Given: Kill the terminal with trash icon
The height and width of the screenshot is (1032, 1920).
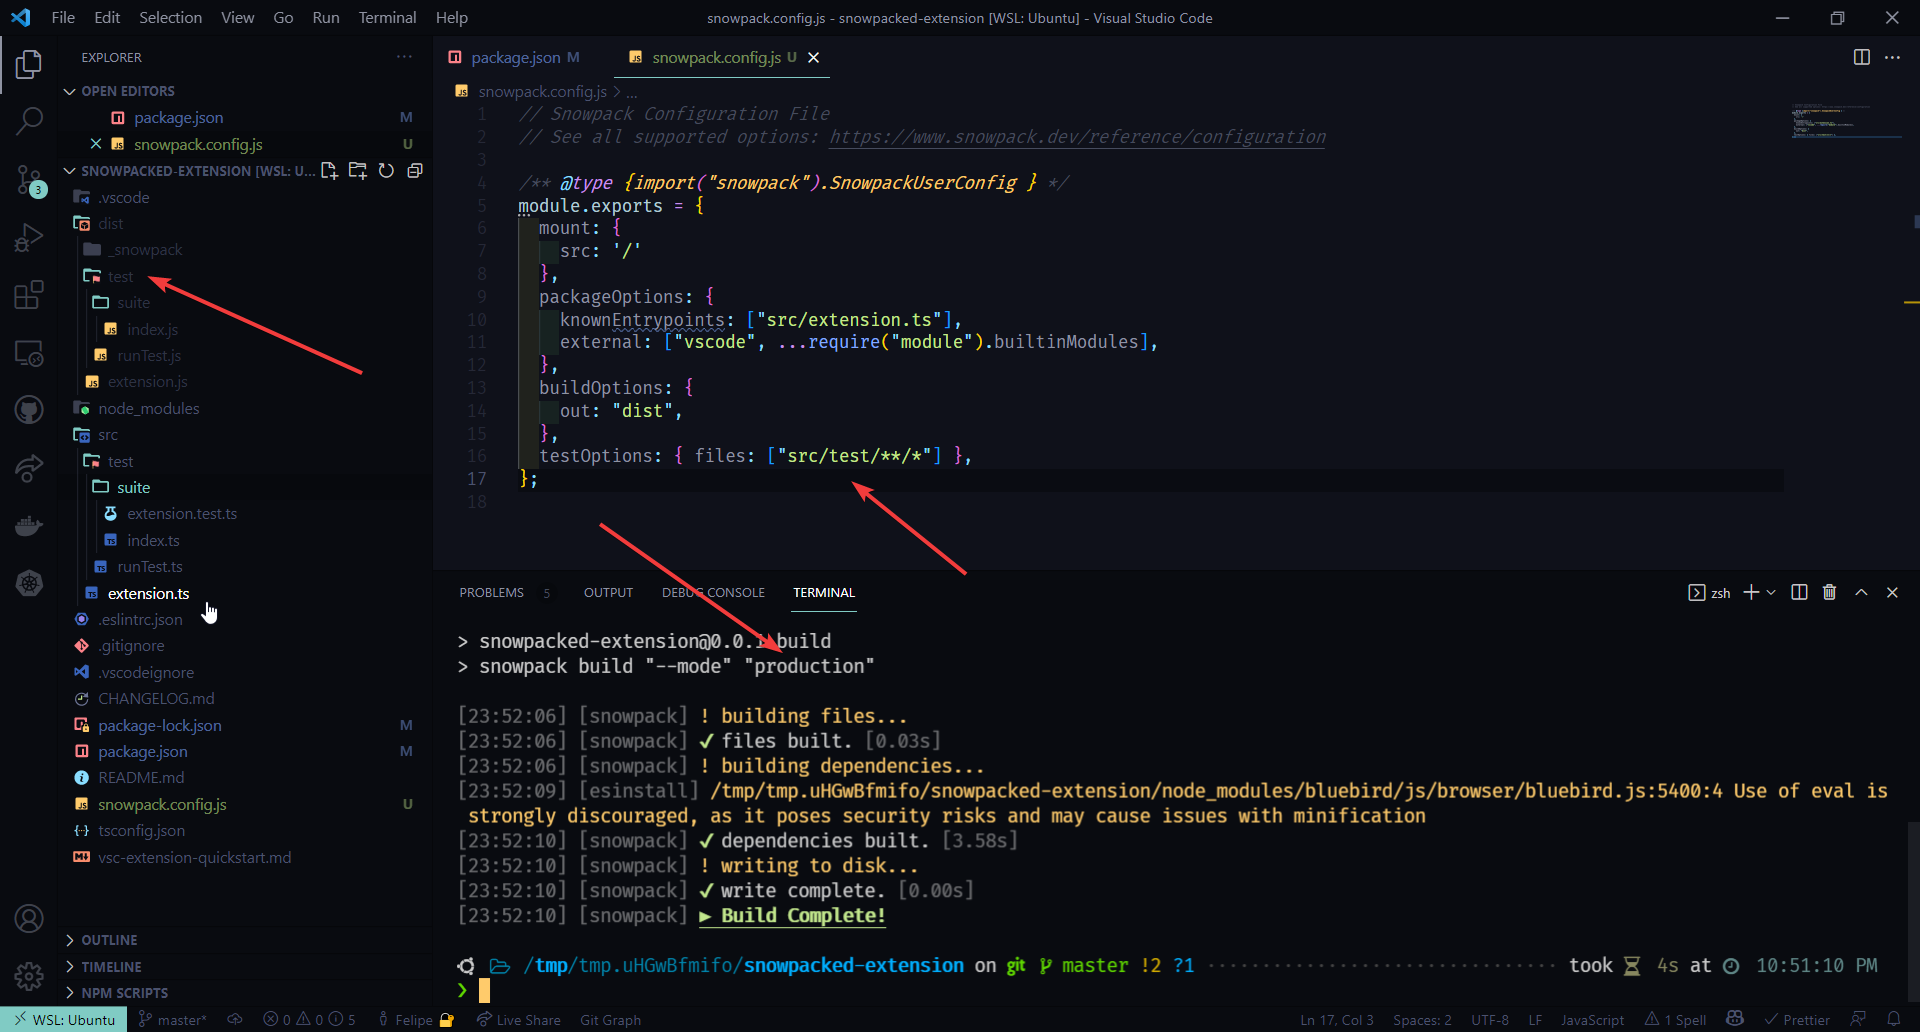Looking at the screenshot, I should tap(1829, 592).
